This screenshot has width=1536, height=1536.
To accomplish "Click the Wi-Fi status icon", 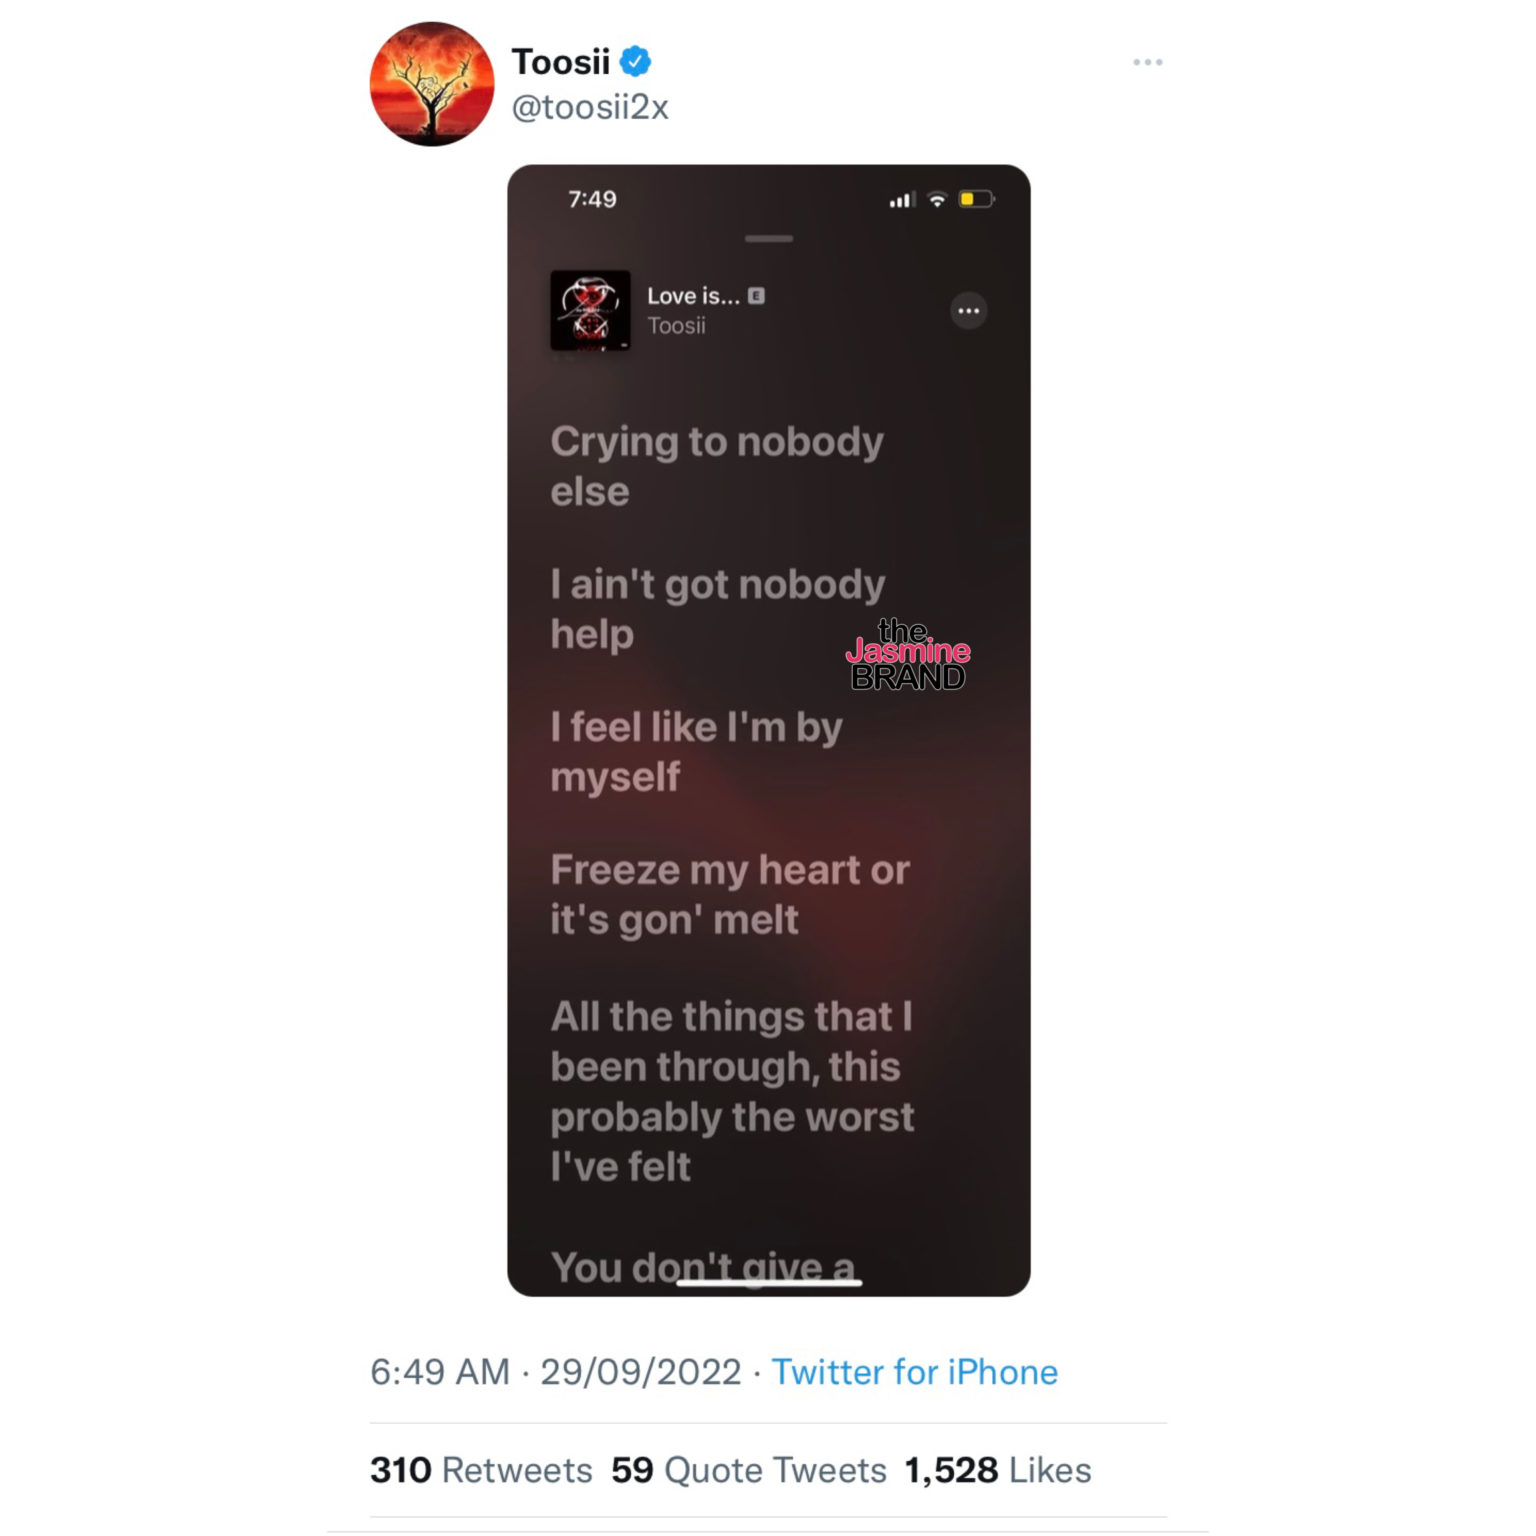I will [937, 199].
